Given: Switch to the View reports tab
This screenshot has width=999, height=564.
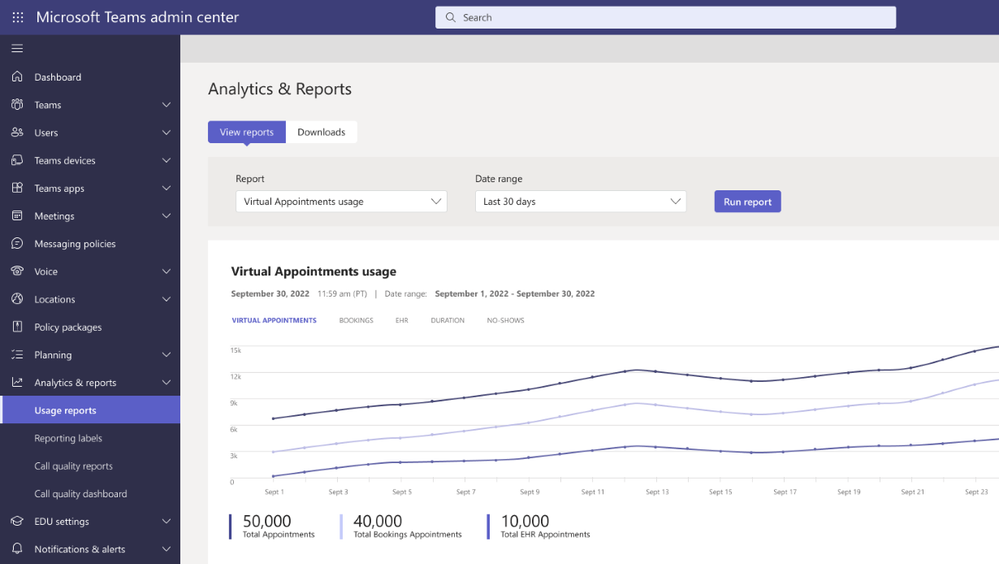Looking at the screenshot, I should 247,132.
